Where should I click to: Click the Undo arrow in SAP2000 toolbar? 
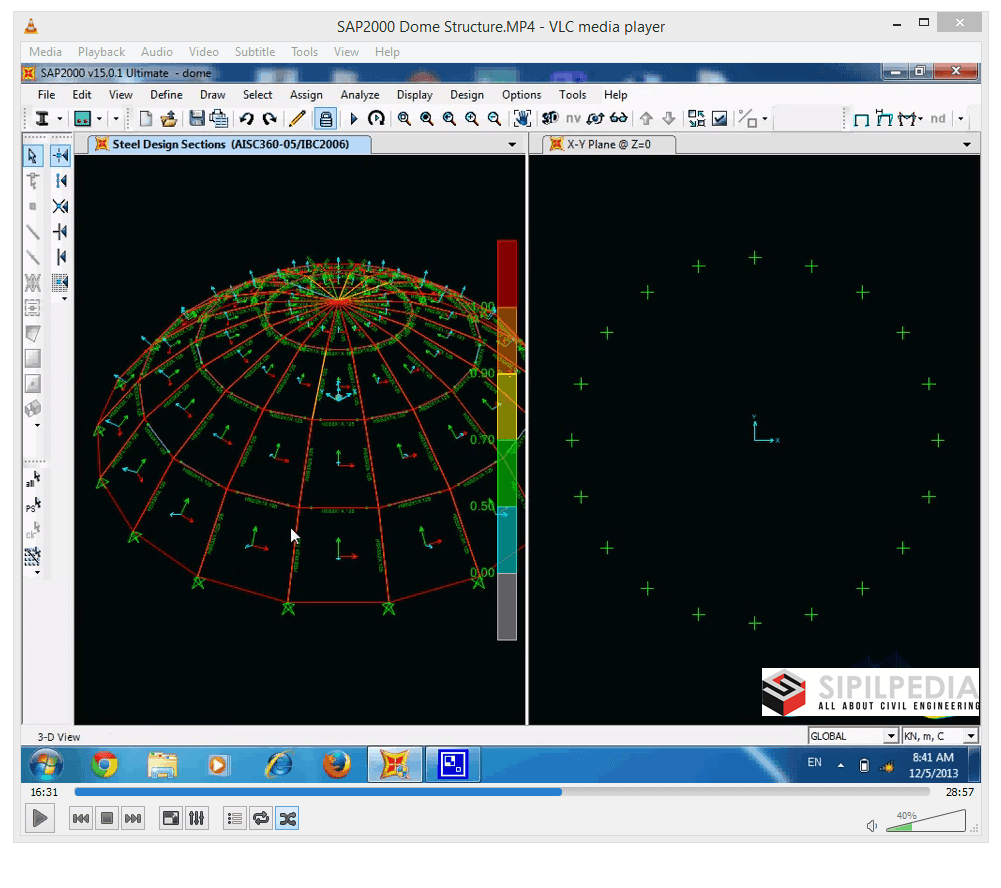pos(247,119)
